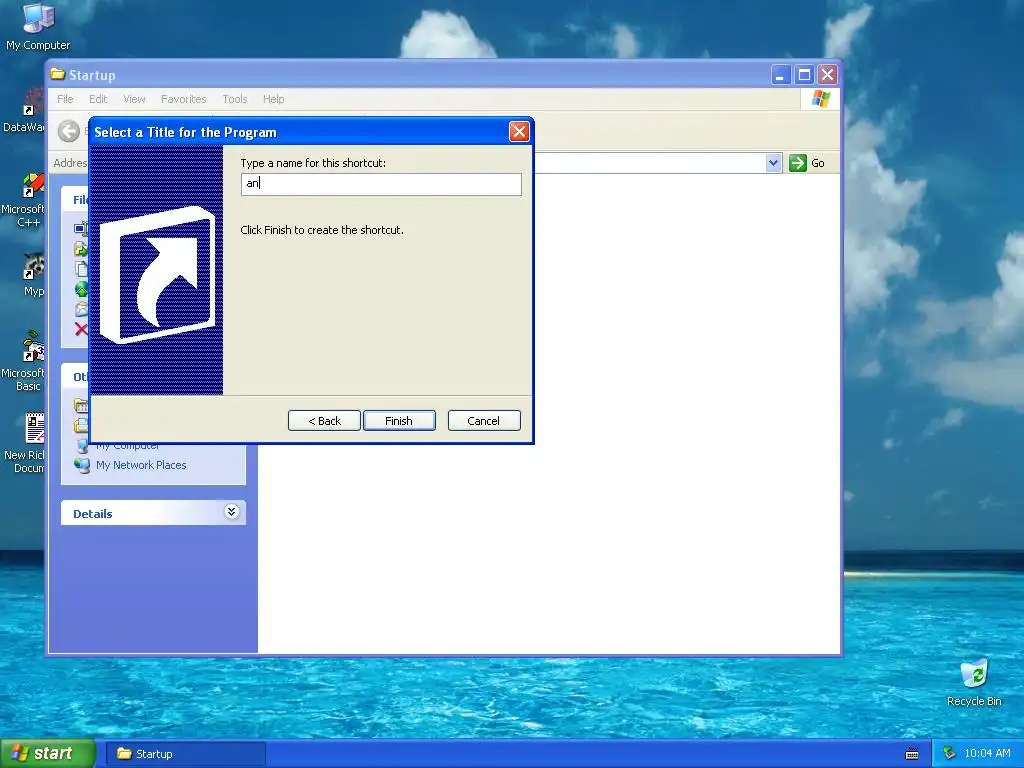Click the system tray icon beside the clock
1024x768 pixels.
coord(950,754)
